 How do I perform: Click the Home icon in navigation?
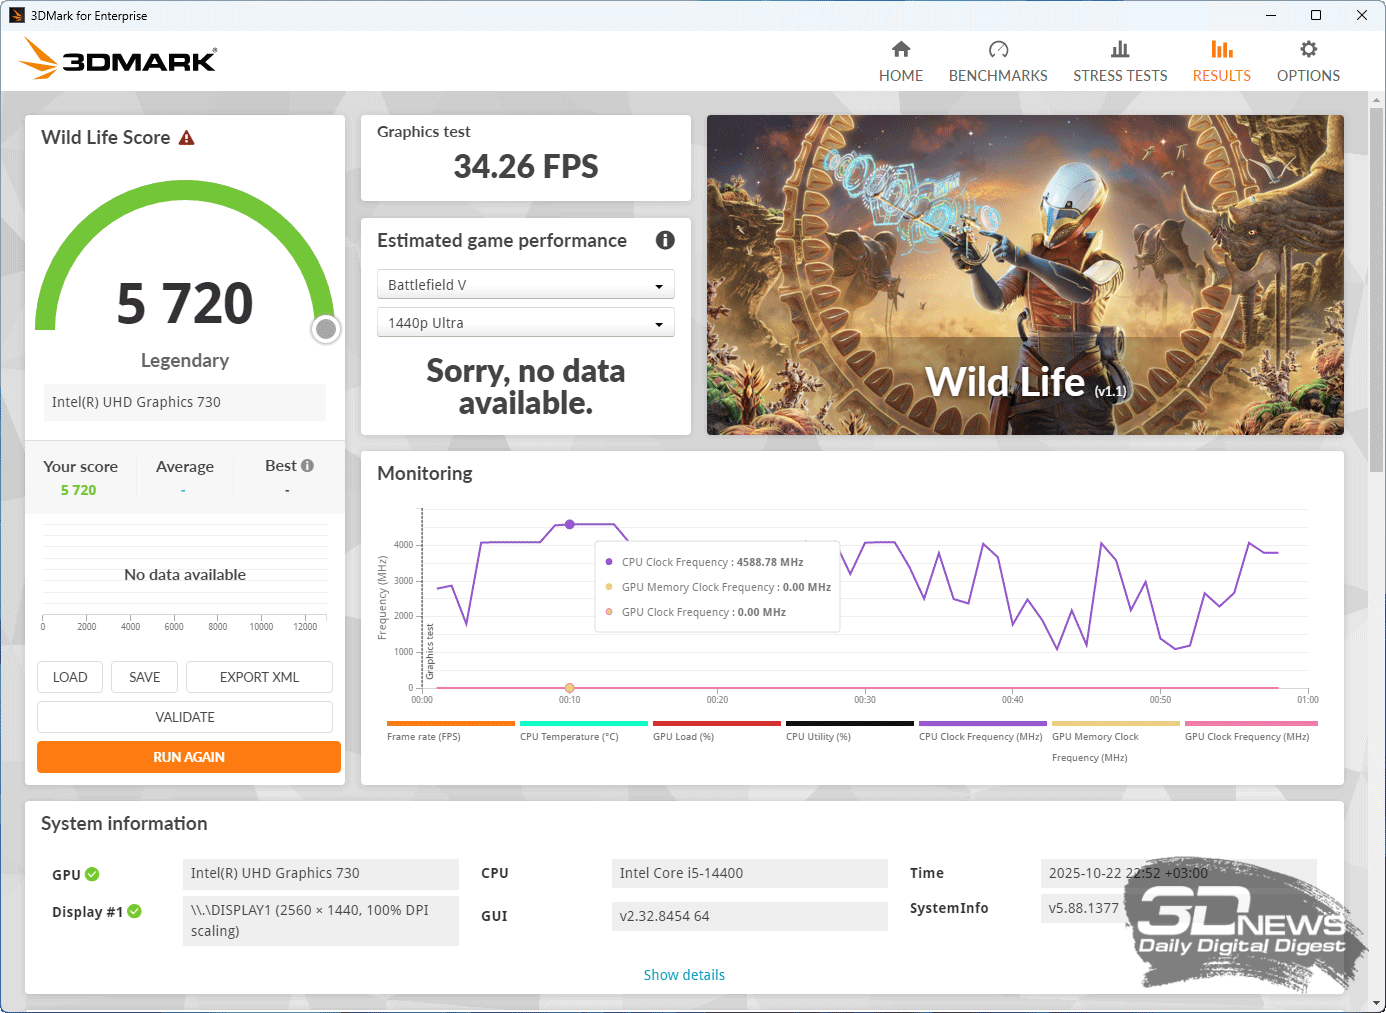900,50
